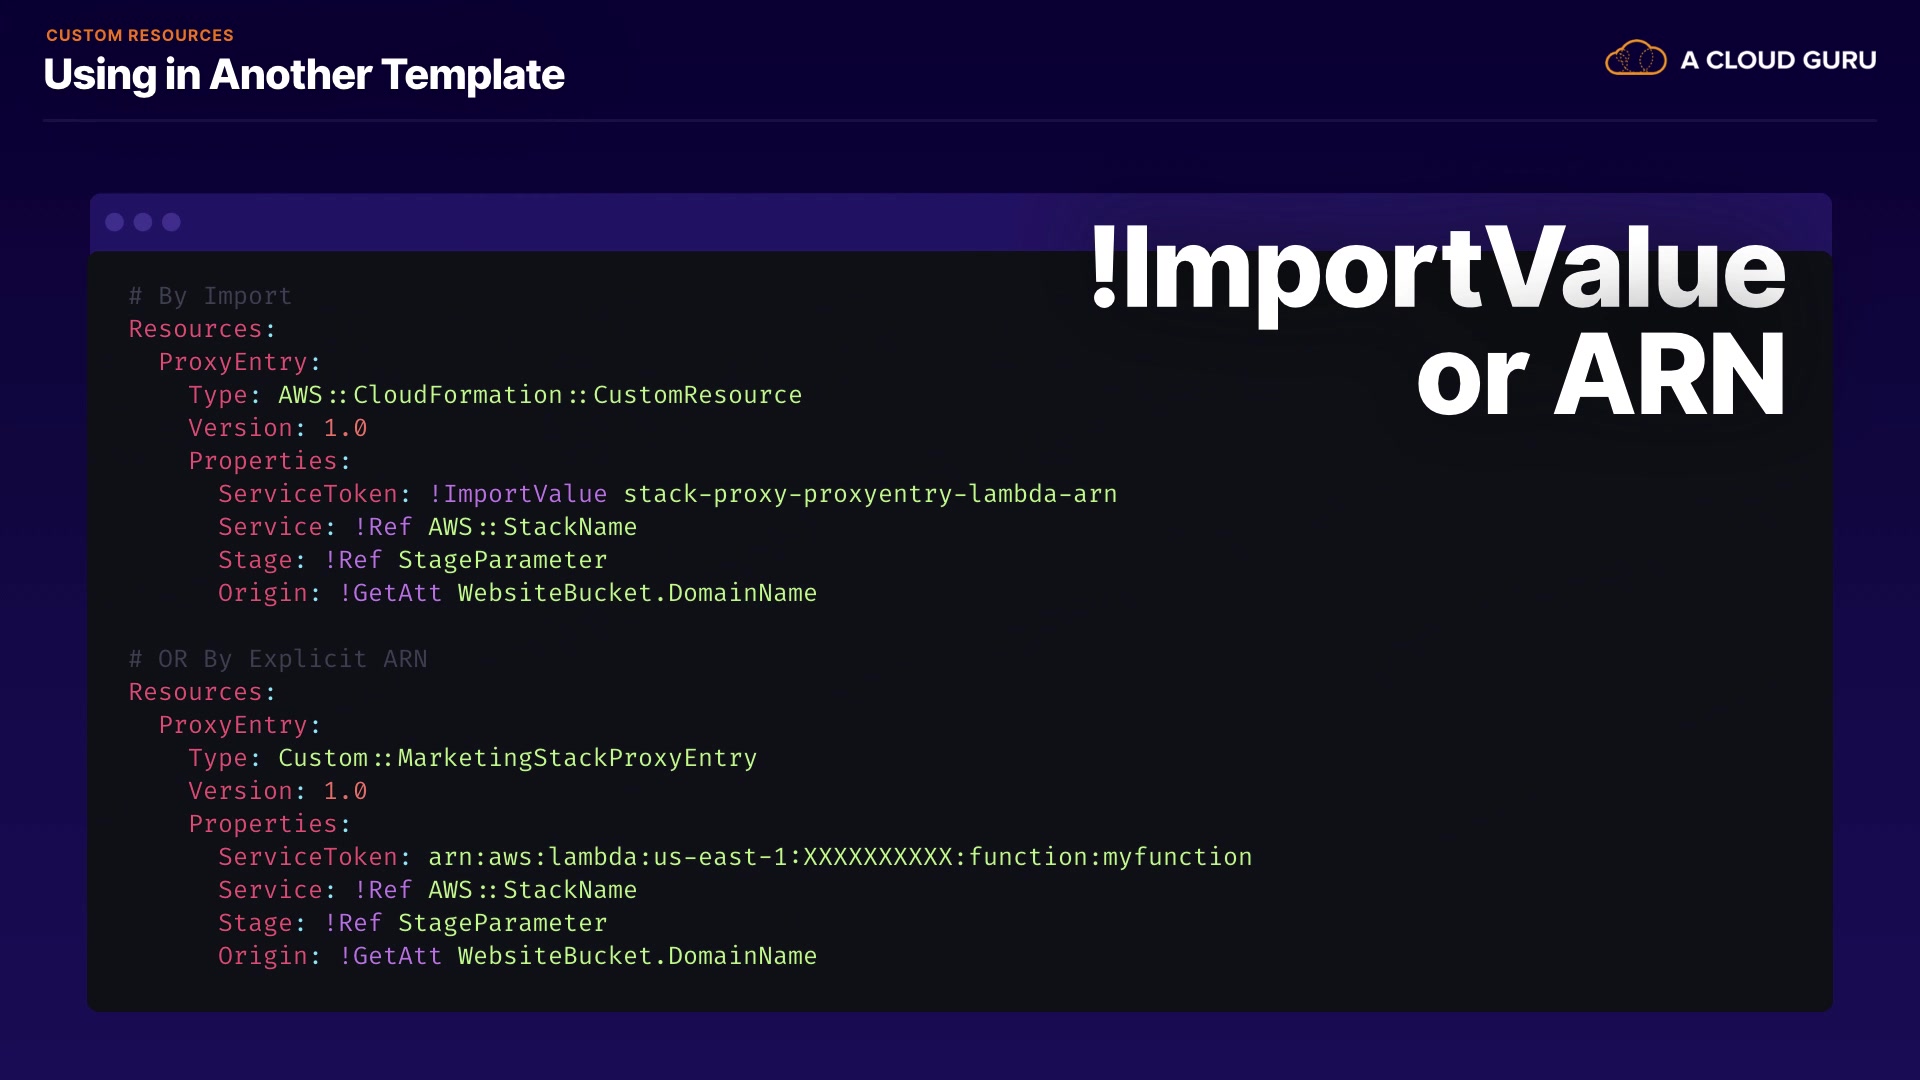Click the ServiceToken key above the Explicit ARN comment
The width and height of the screenshot is (1920, 1080).
(308, 494)
